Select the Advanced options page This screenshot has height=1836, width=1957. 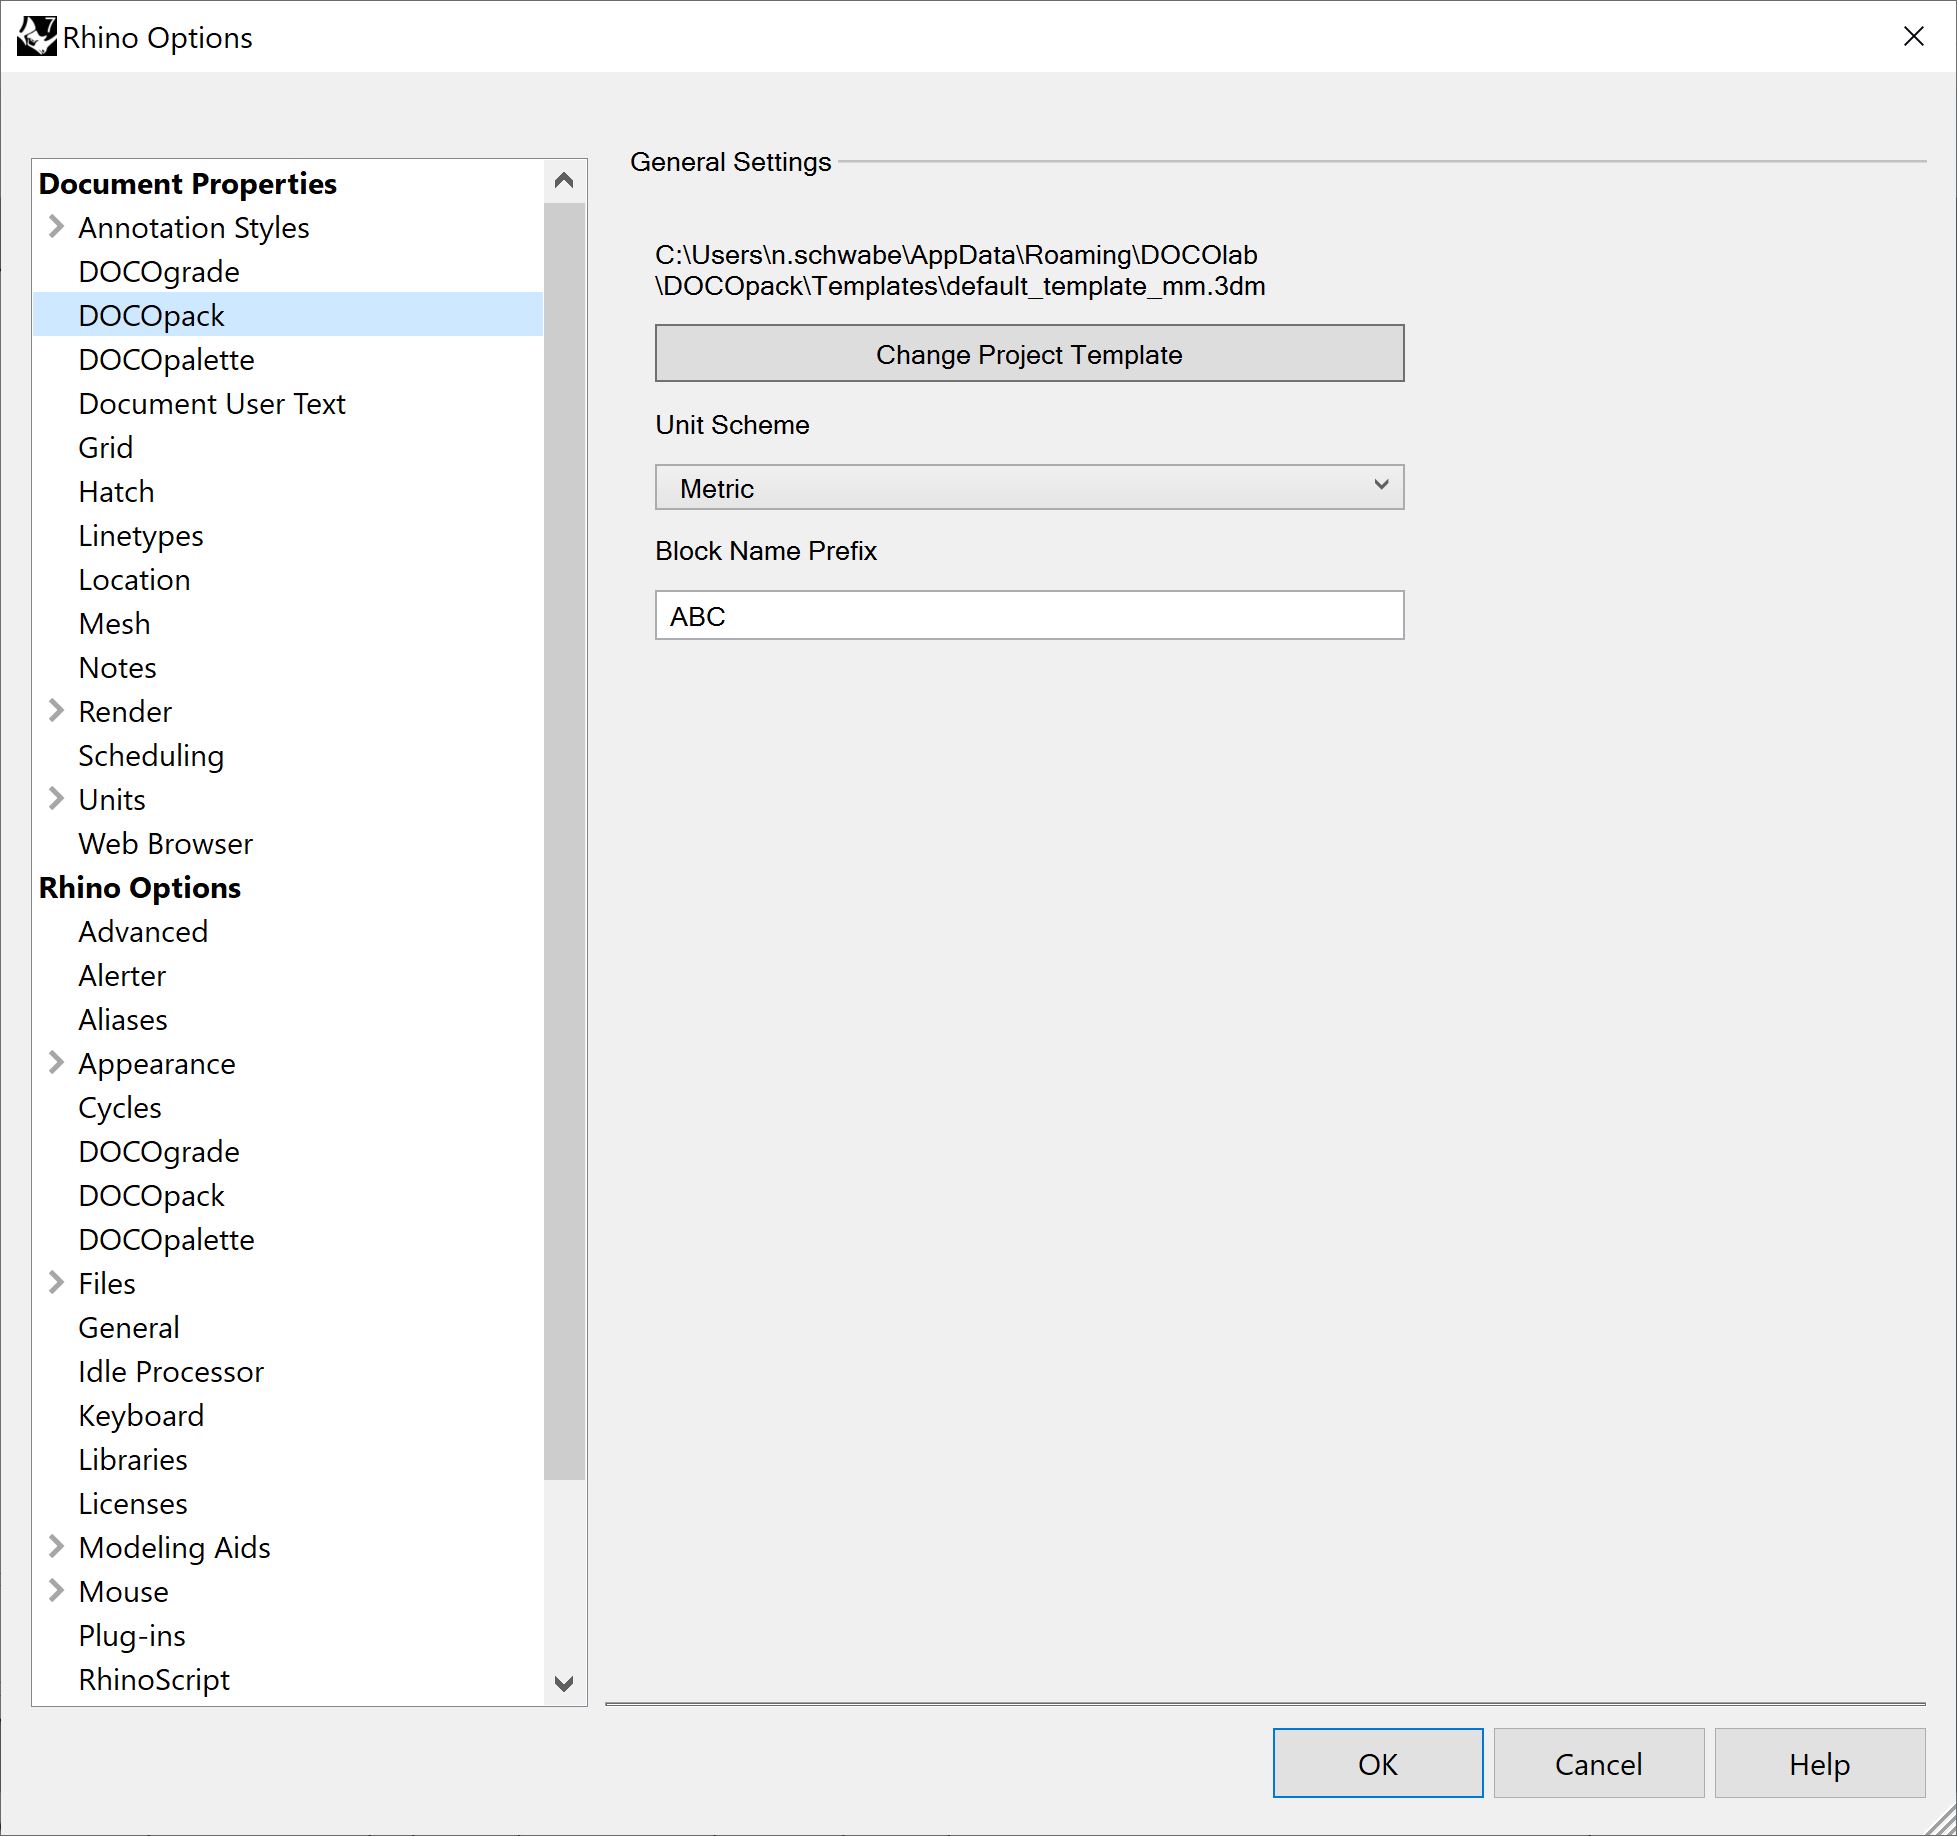[144, 932]
